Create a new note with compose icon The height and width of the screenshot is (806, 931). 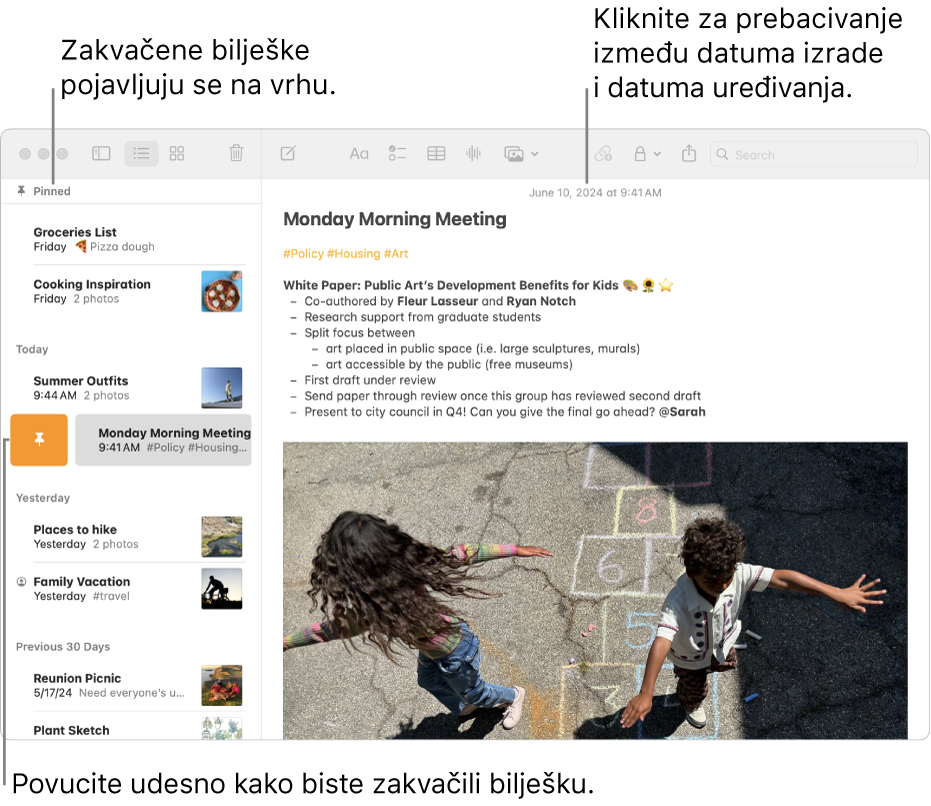coord(288,153)
